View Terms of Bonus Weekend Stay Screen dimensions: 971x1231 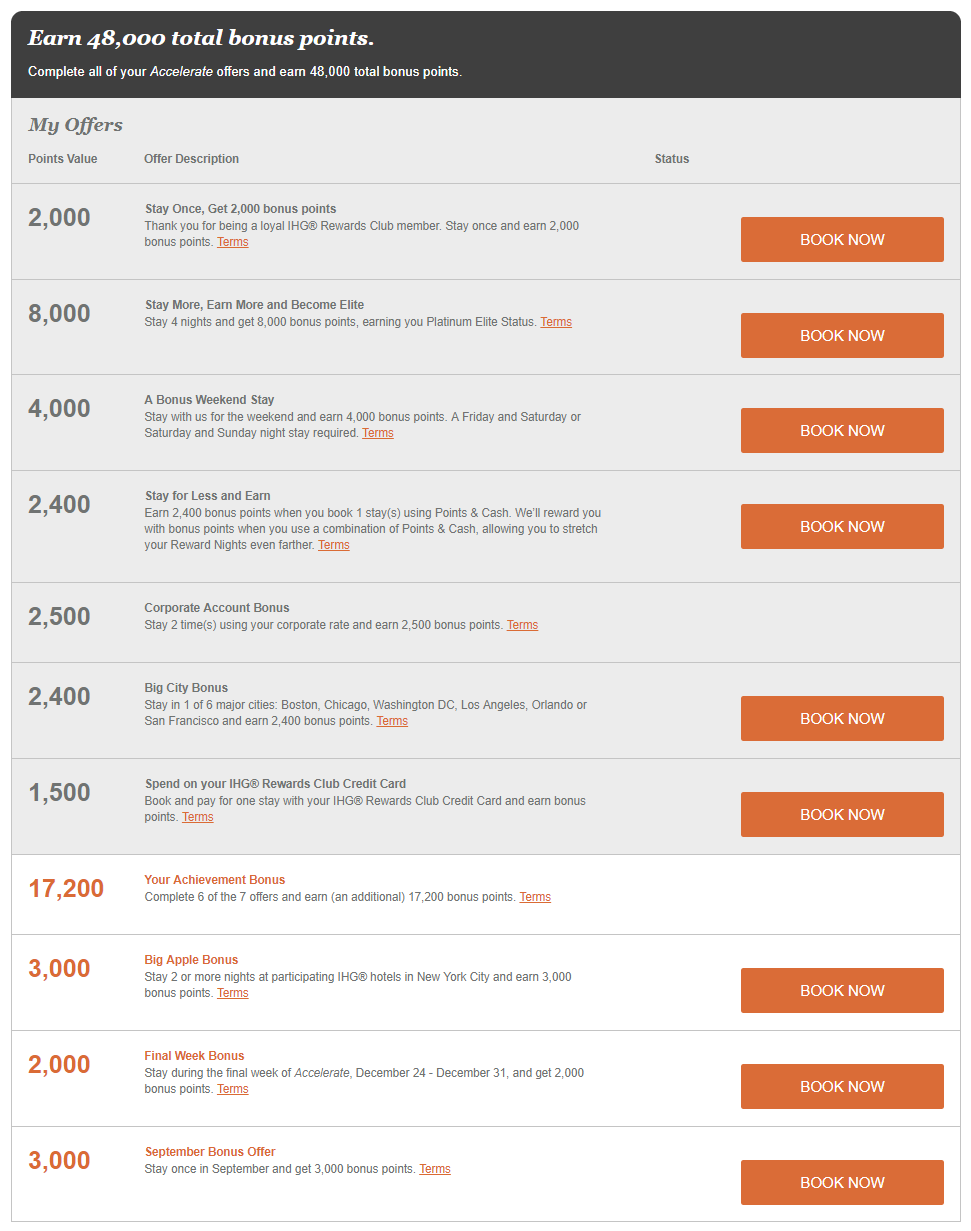378,433
